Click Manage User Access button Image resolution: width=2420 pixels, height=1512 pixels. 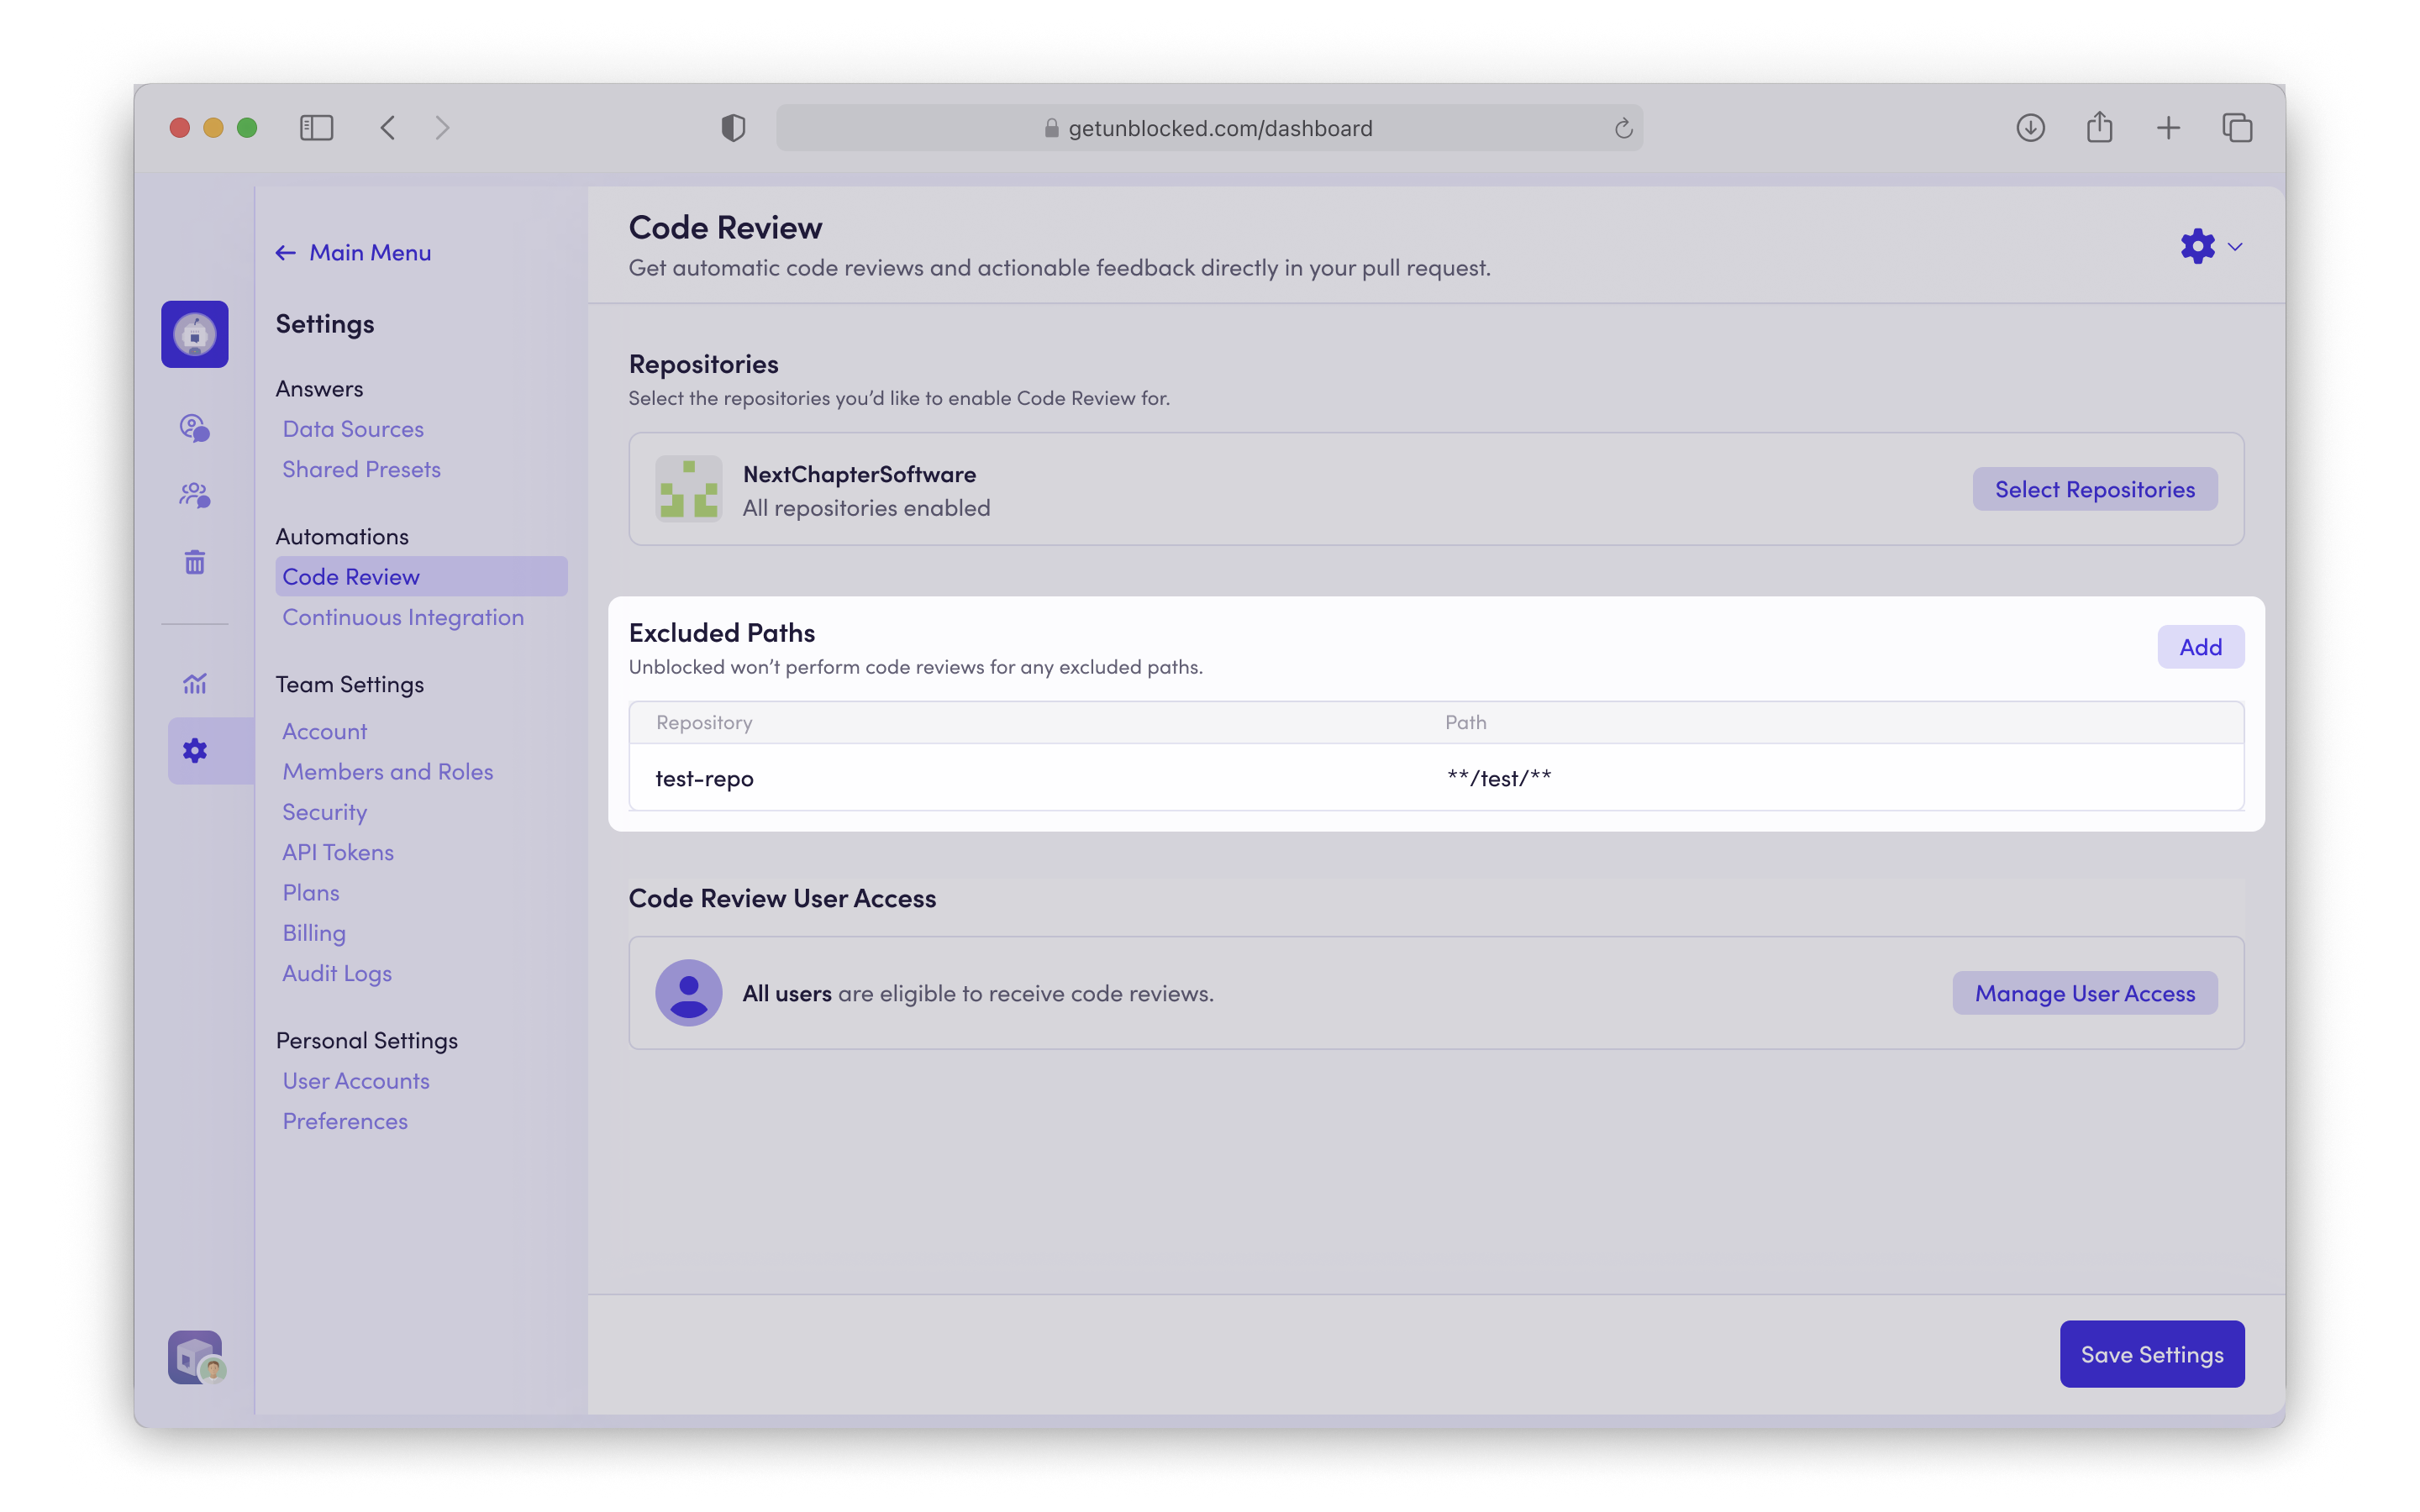[x=2084, y=993]
